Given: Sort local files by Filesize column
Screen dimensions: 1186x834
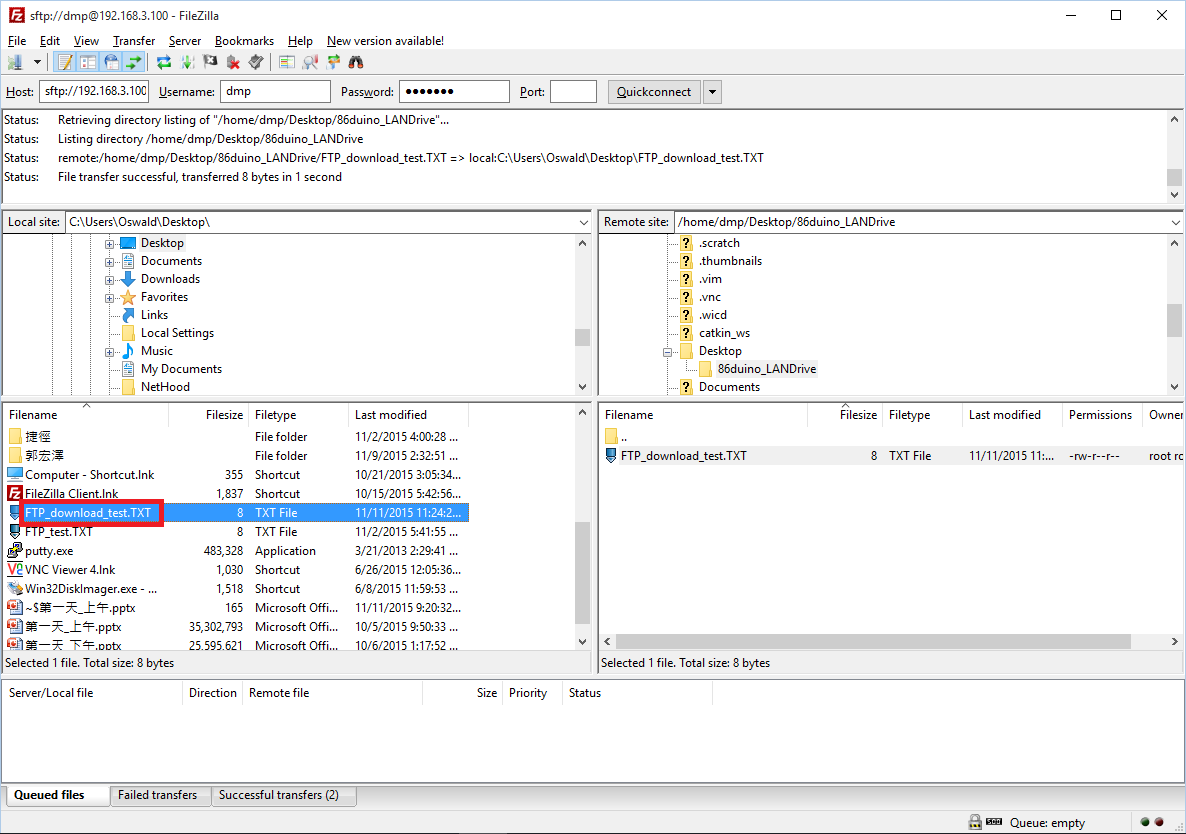Looking at the screenshot, I should (209, 415).
